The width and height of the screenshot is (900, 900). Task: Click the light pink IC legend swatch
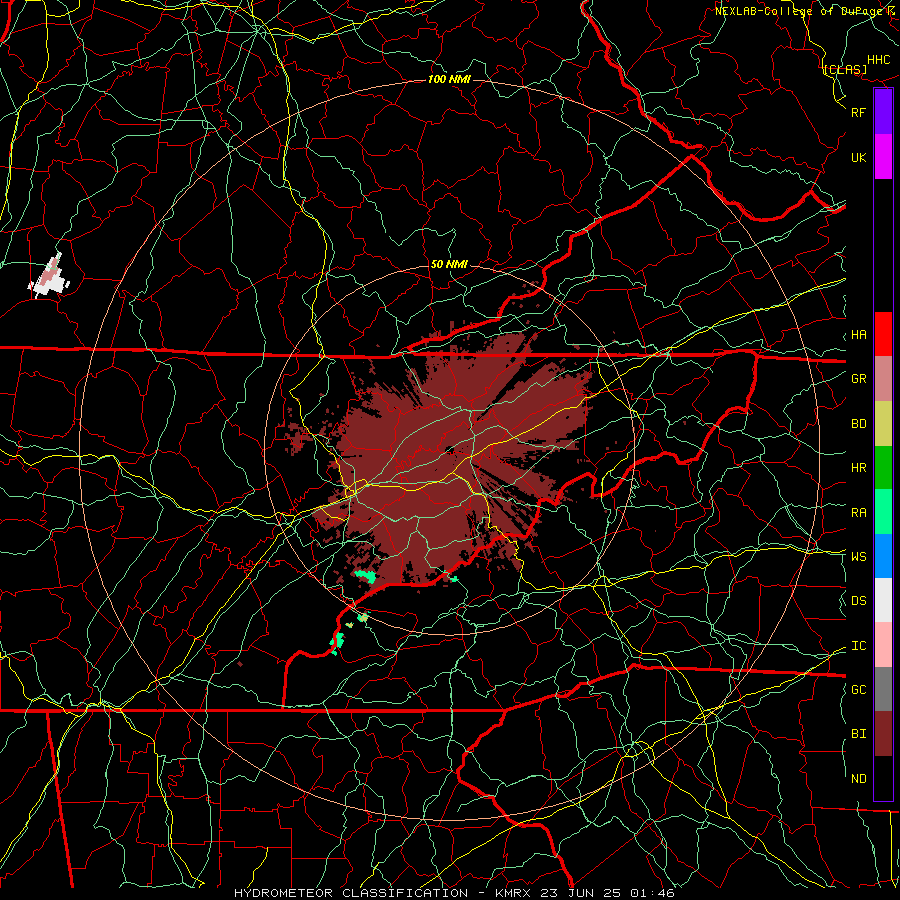point(883,645)
